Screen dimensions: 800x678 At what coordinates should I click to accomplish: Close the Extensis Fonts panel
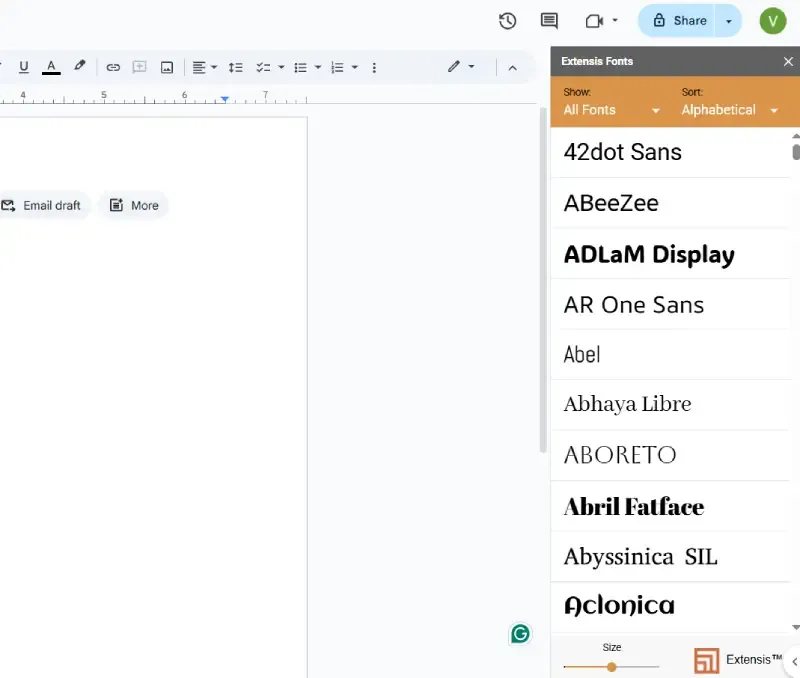tap(788, 61)
